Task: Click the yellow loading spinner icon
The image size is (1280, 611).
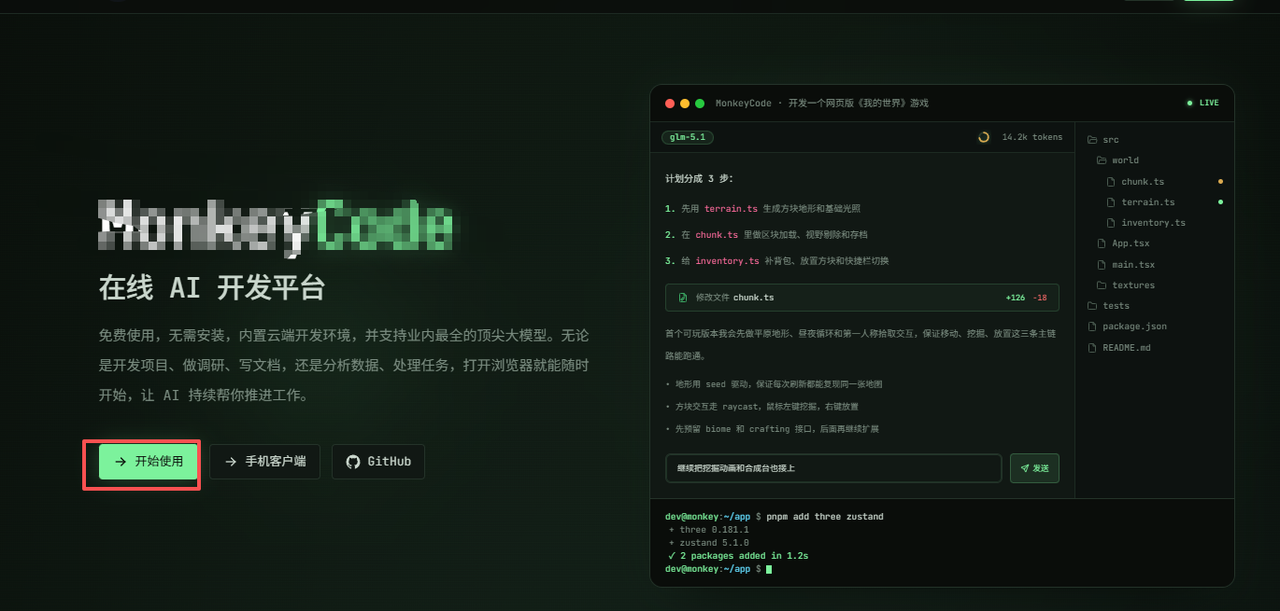Action: [983, 137]
